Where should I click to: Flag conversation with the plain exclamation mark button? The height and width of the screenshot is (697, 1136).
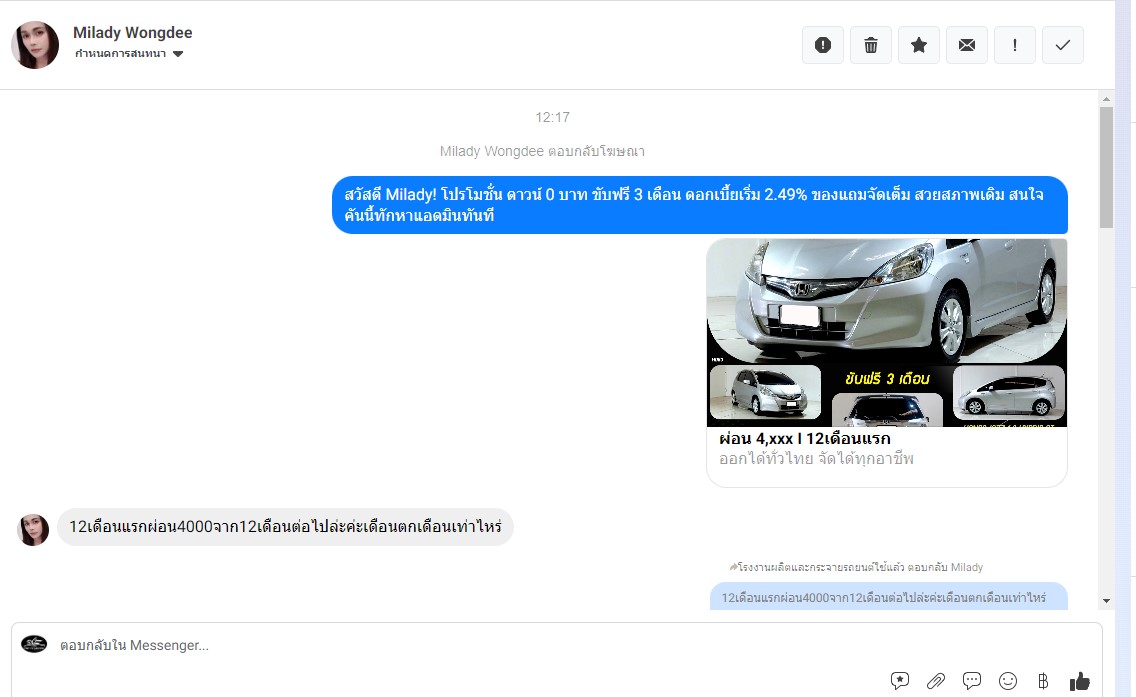pyautogui.click(x=1014, y=45)
